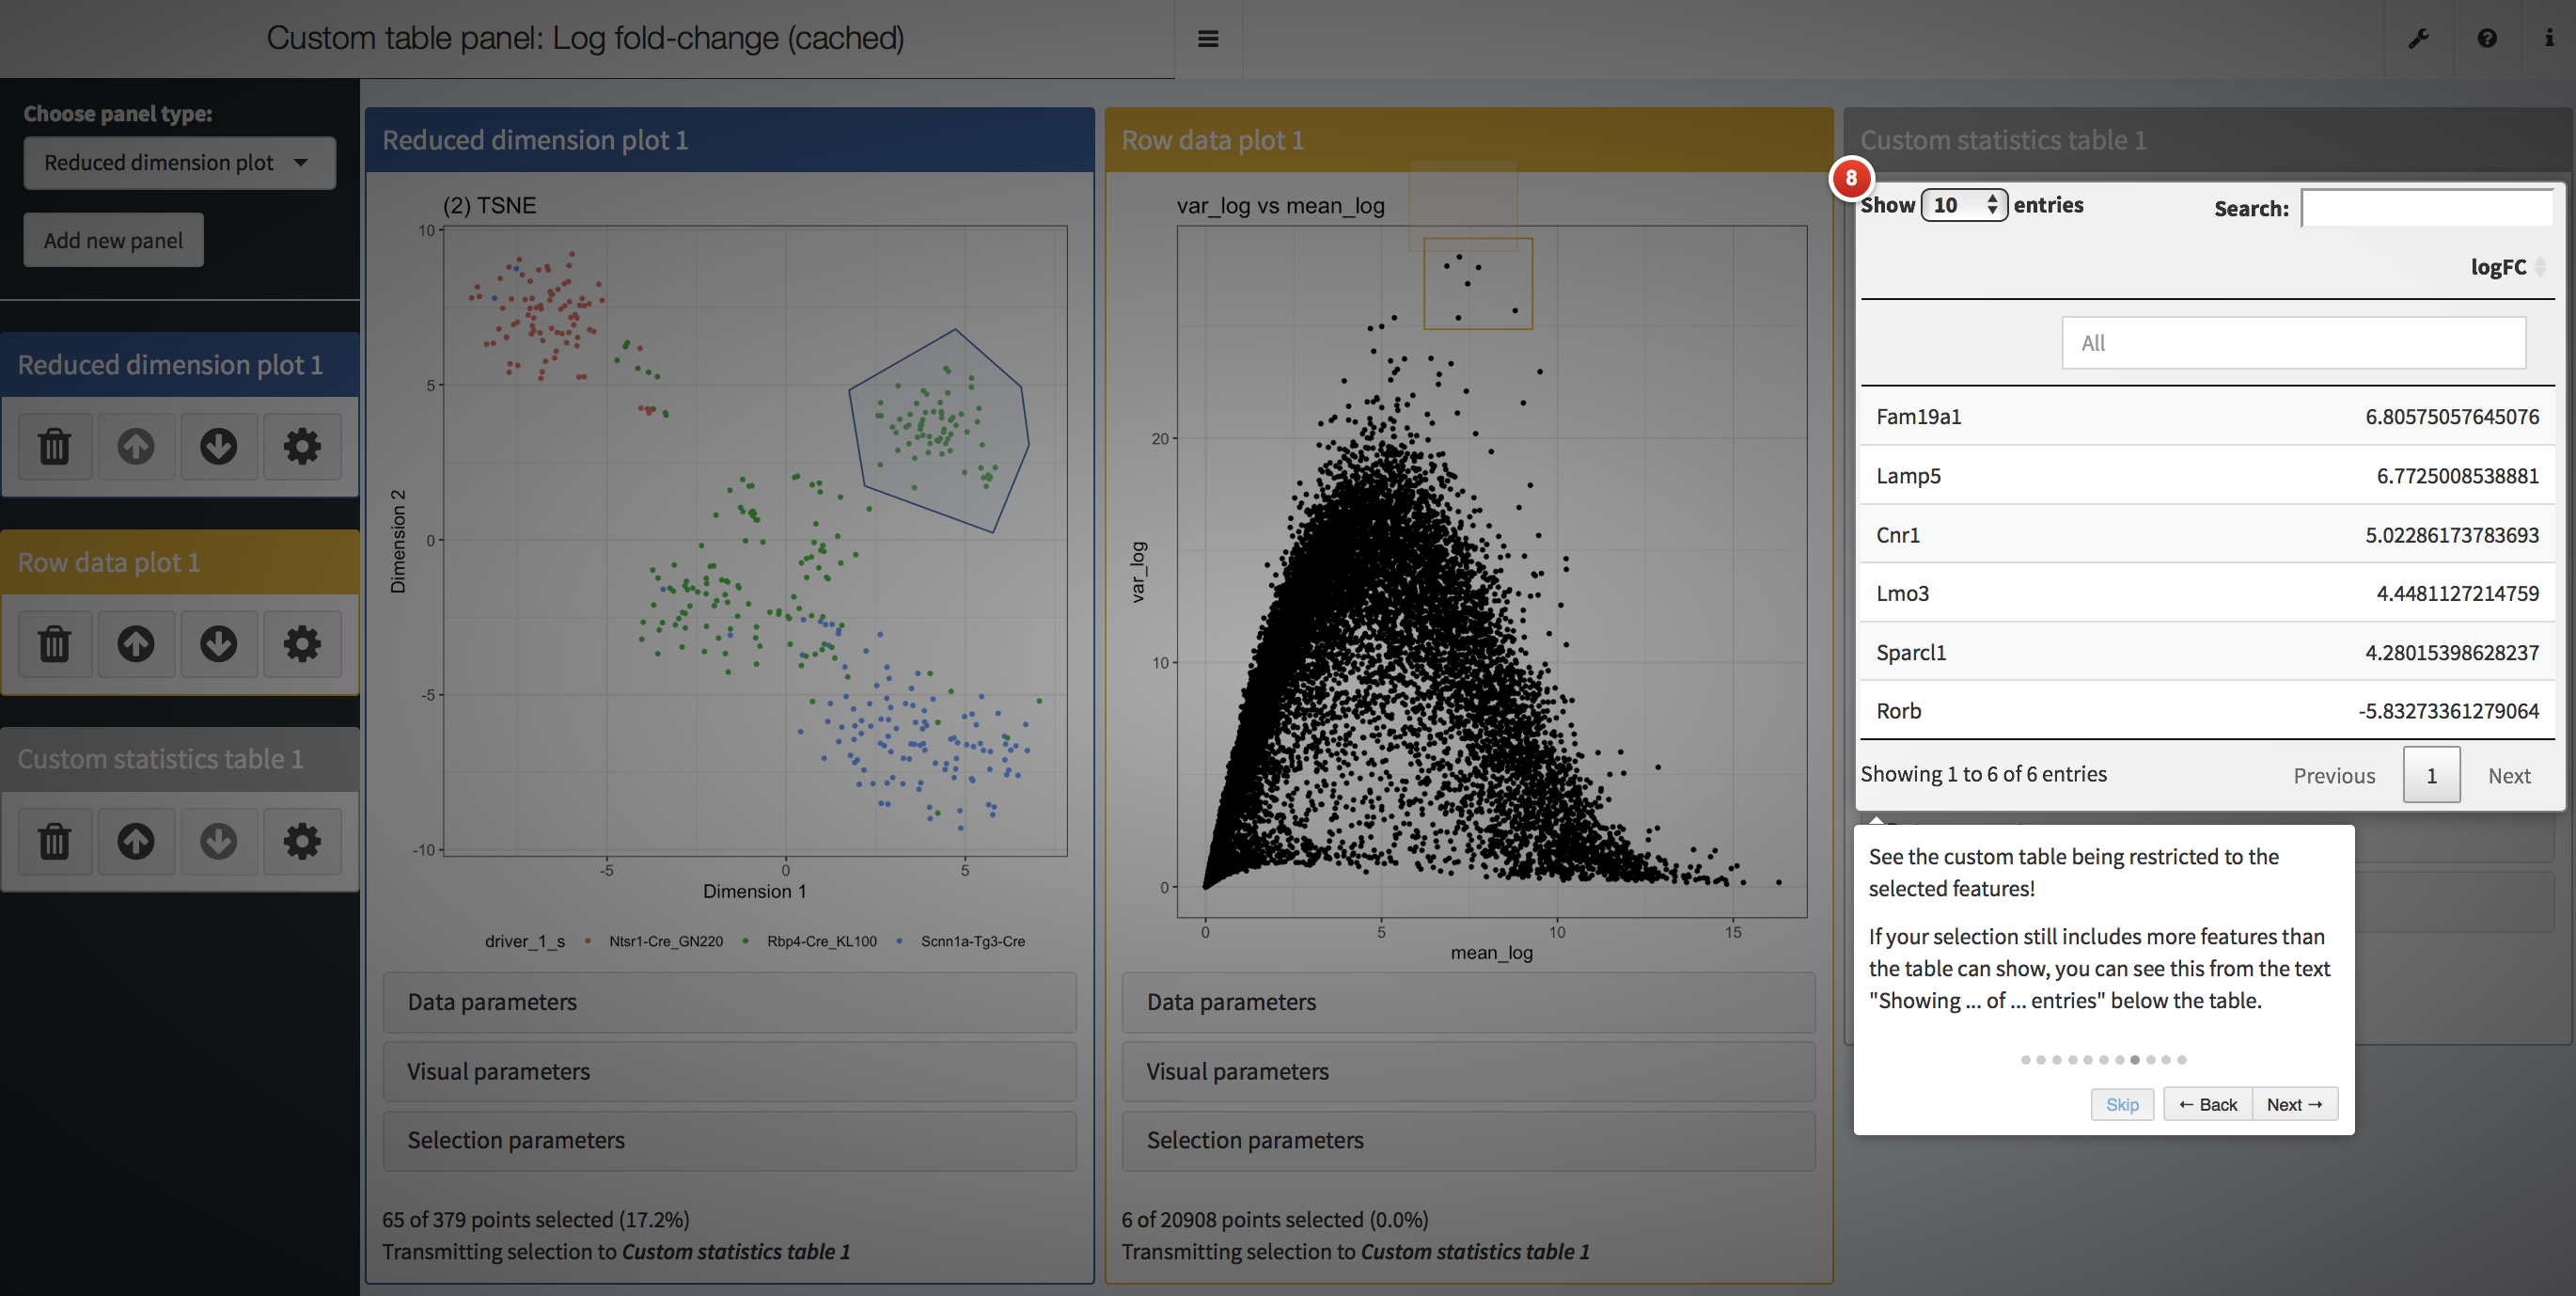Open settings gear for Custom statistics table 1

[x=302, y=841]
